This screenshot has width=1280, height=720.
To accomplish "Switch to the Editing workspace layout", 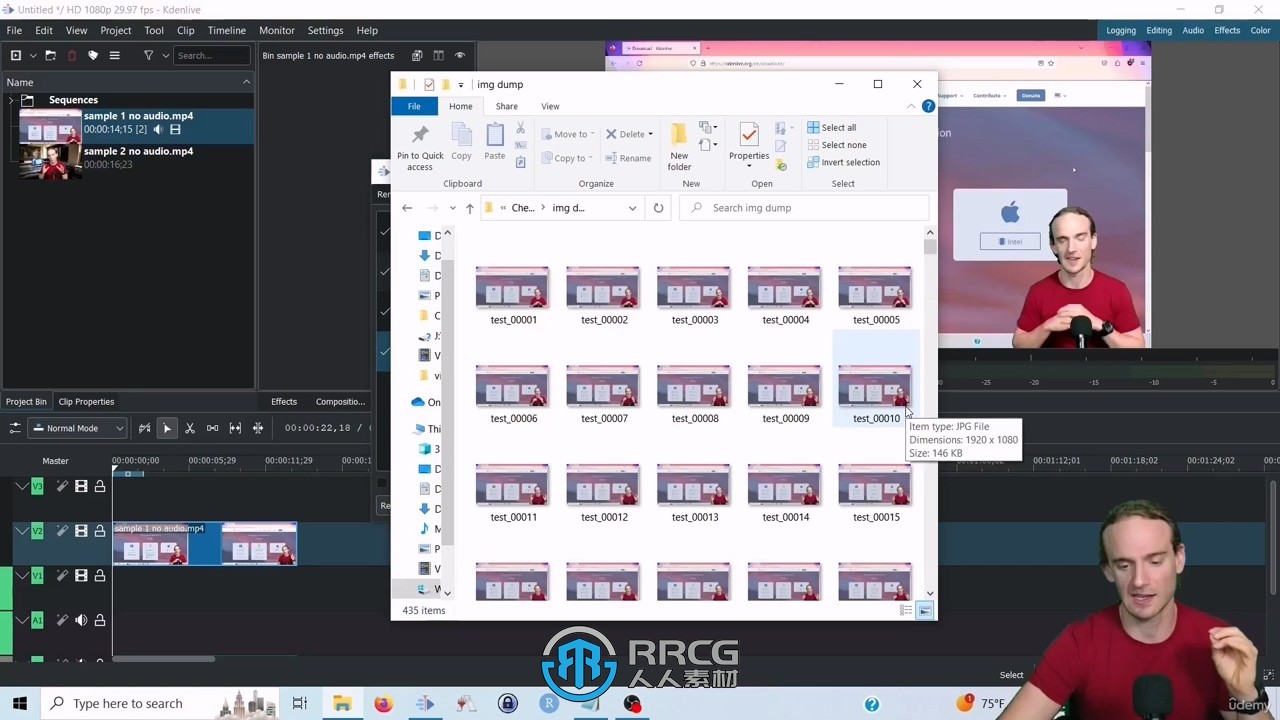I will point(1159,31).
